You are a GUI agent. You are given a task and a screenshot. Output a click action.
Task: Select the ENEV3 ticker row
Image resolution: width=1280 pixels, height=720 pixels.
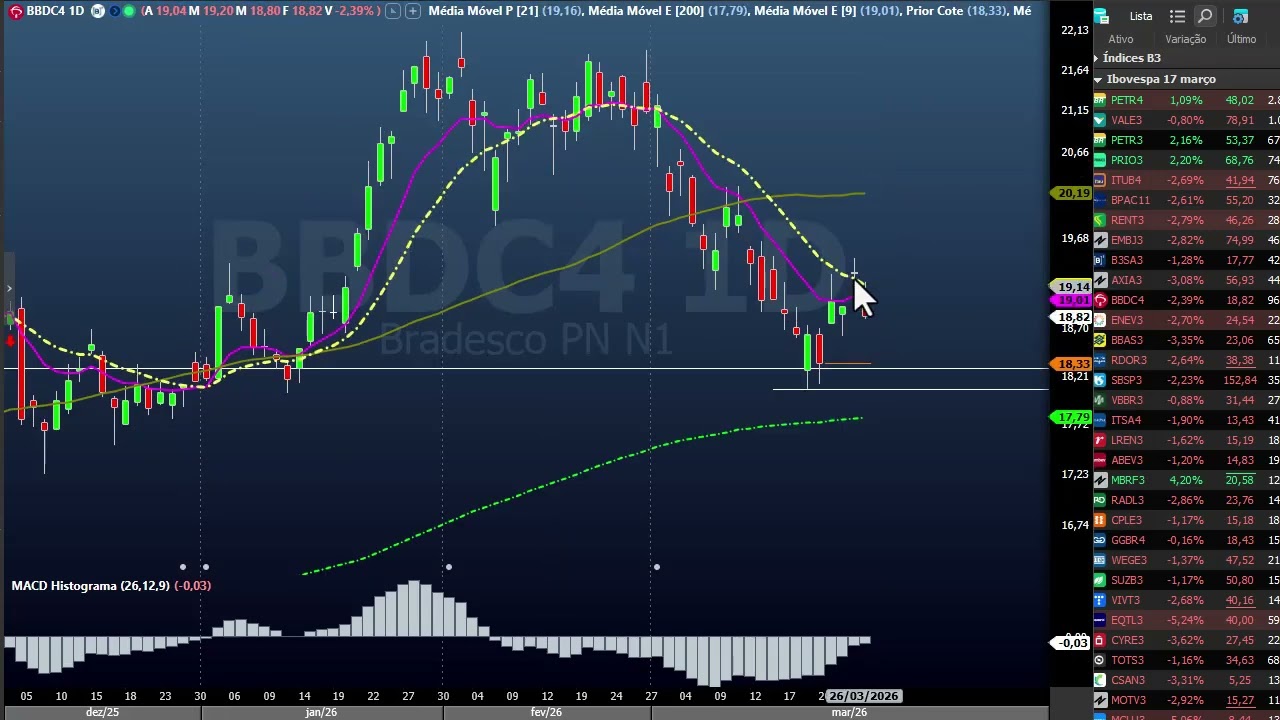(1186, 320)
